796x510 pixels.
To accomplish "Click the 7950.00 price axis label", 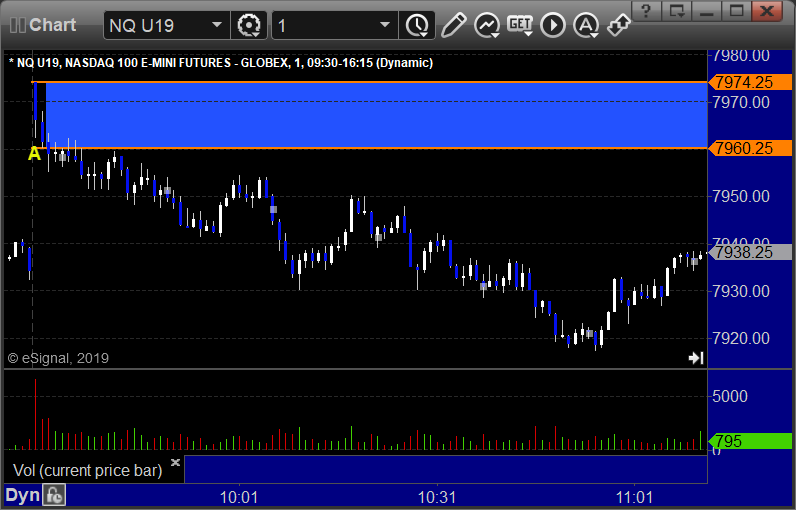I will [741, 196].
